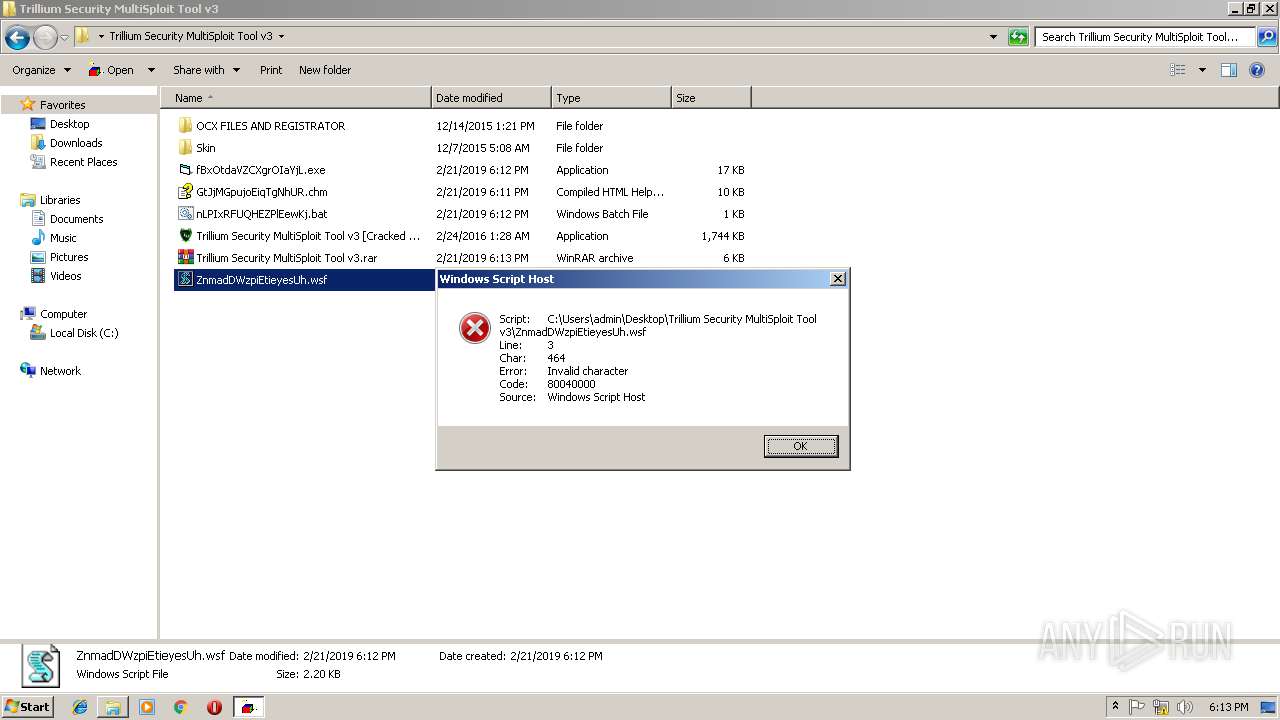Viewport: 1280px width, 720px height.
Task: Open the Music library
Action: point(63,238)
